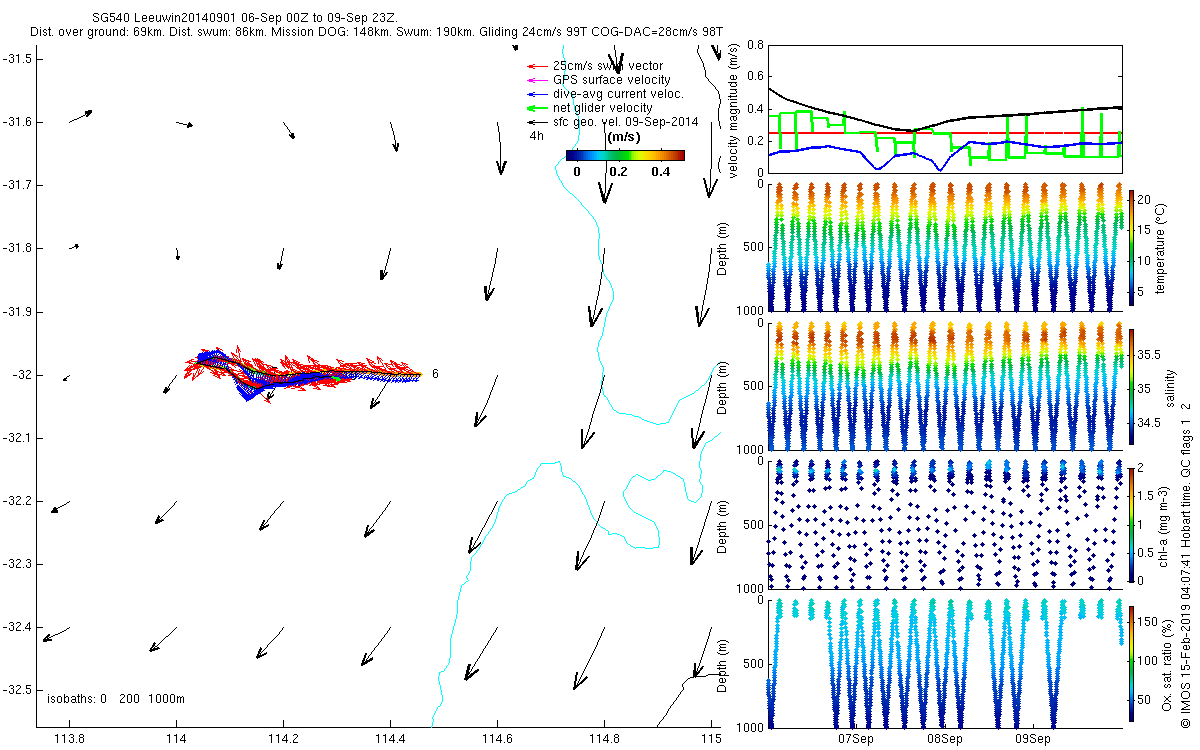Click the '115' longitude tick label

coord(711,739)
